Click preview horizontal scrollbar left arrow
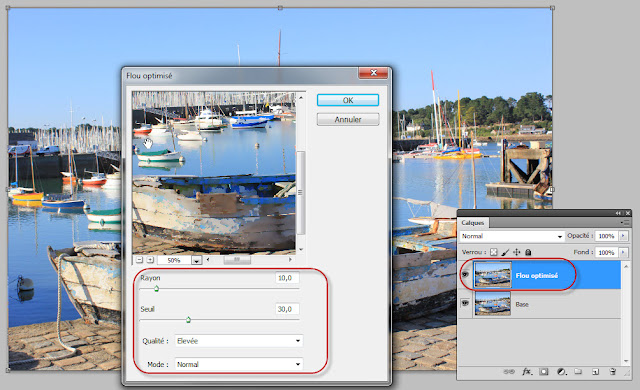Image resolution: width=640 pixels, height=390 pixels. click(208, 259)
